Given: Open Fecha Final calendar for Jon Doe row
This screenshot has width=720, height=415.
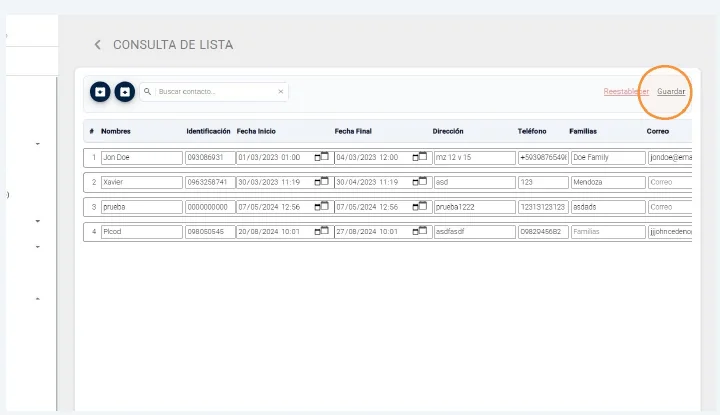Looking at the screenshot, I should click(x=419, y=157).
